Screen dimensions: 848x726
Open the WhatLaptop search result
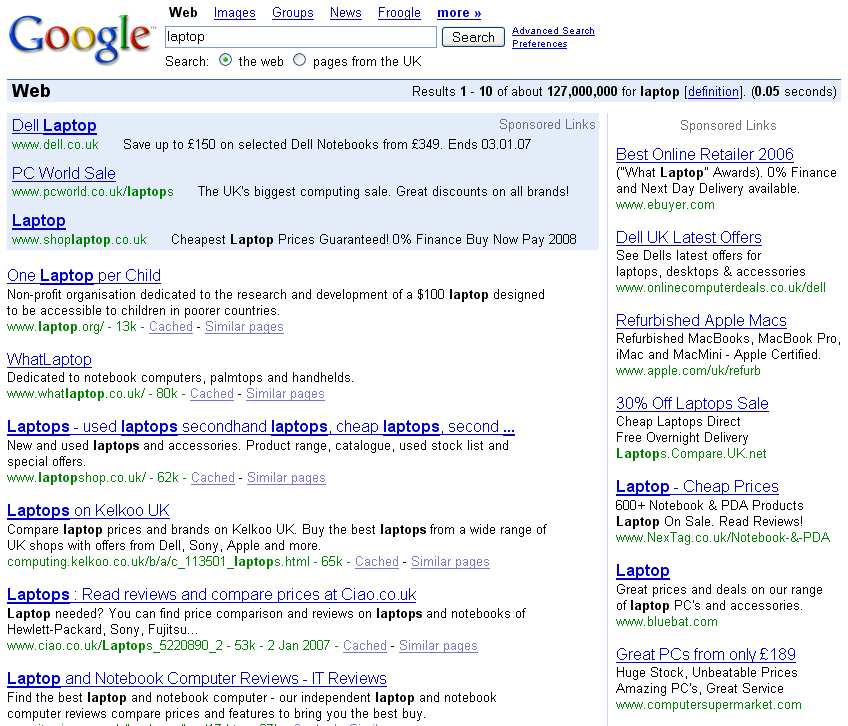click(x=49, y=359)
